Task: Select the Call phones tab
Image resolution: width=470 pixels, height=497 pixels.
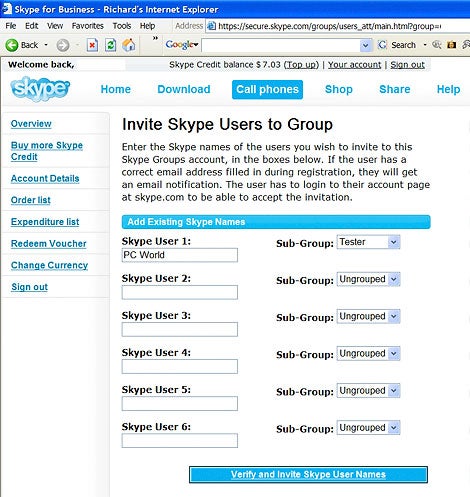Action: pyautogui.click(x=267, y=89)
